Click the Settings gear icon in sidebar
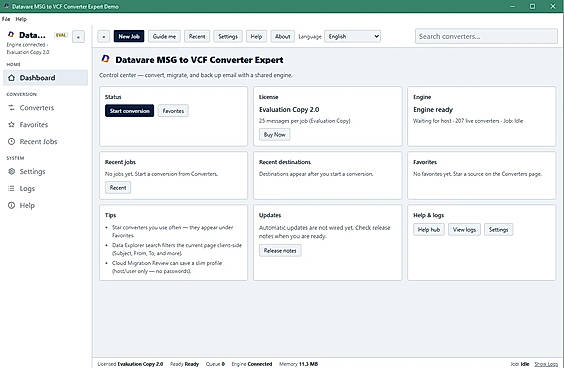The image size is (564, 368). [x=12, y=171]
